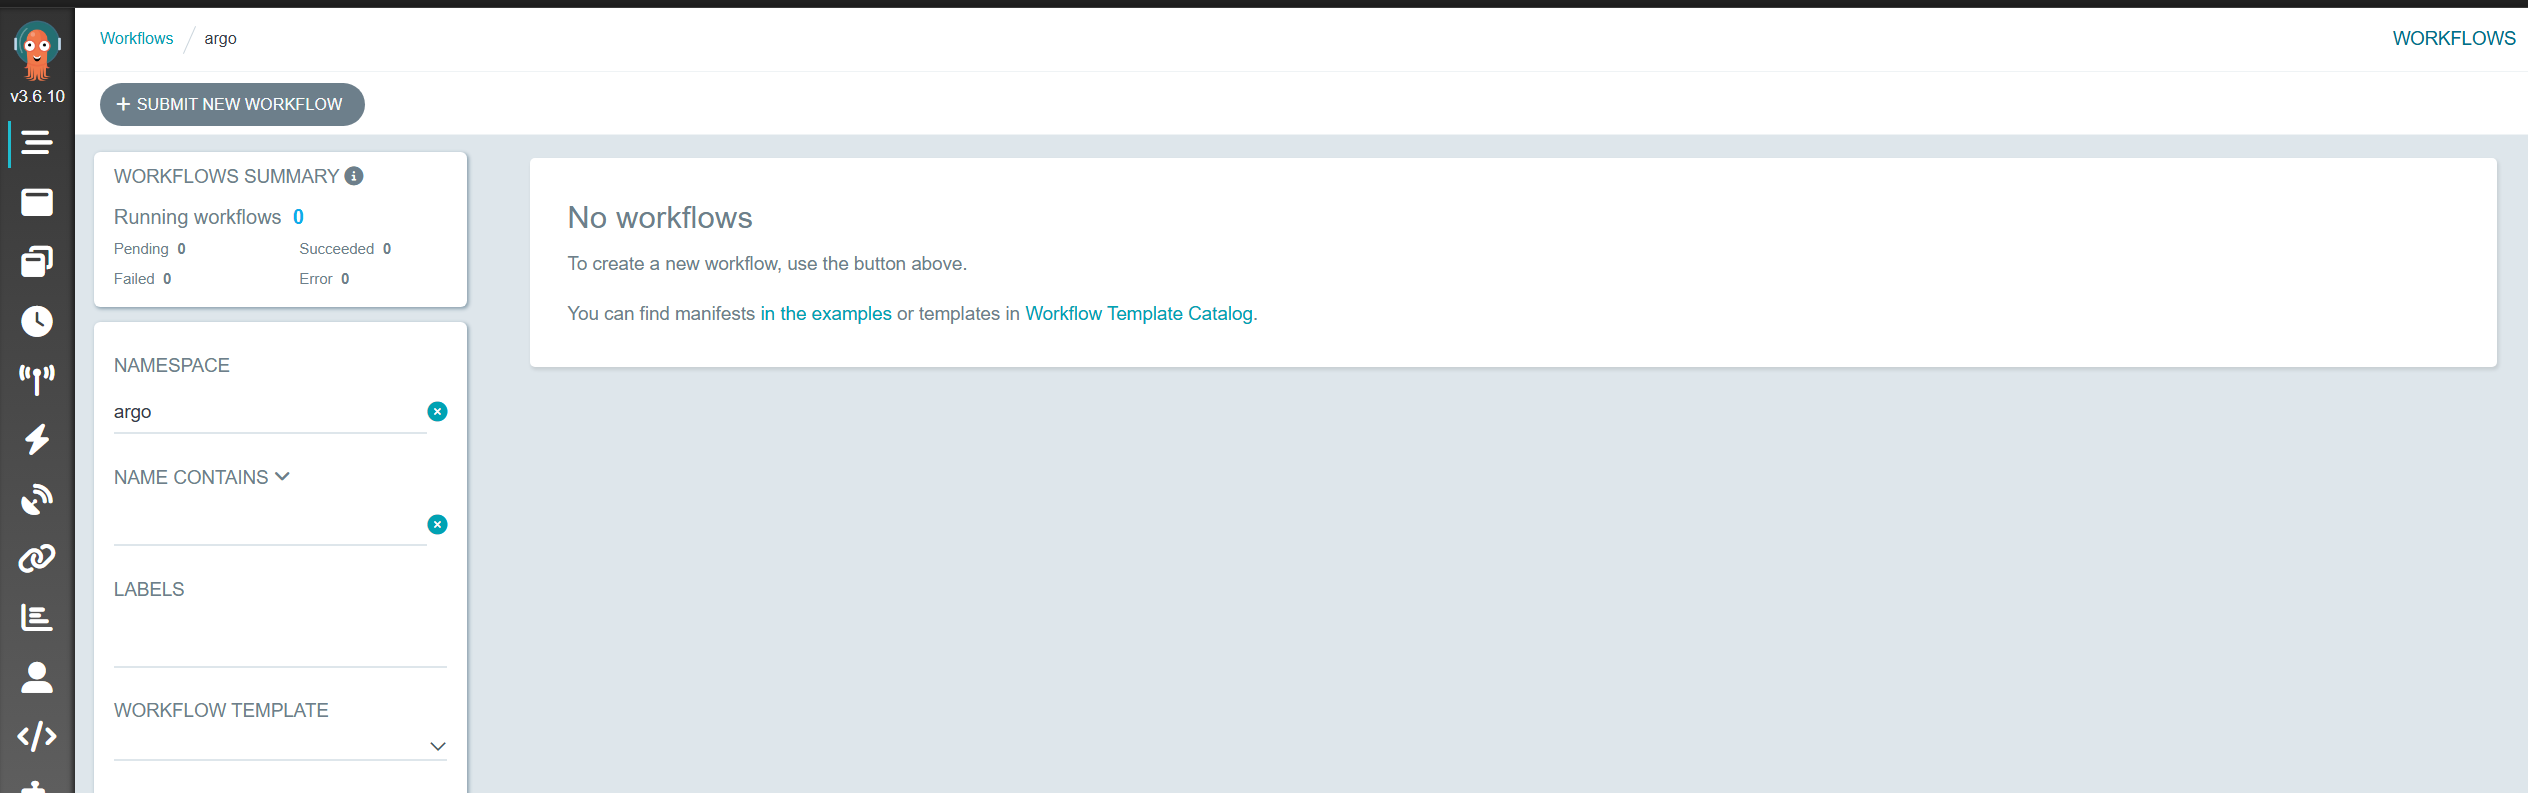This screenshot has height=793, width=2528.
Task: Open Workflow Template Catalog link
Action: coord(1138,314)
